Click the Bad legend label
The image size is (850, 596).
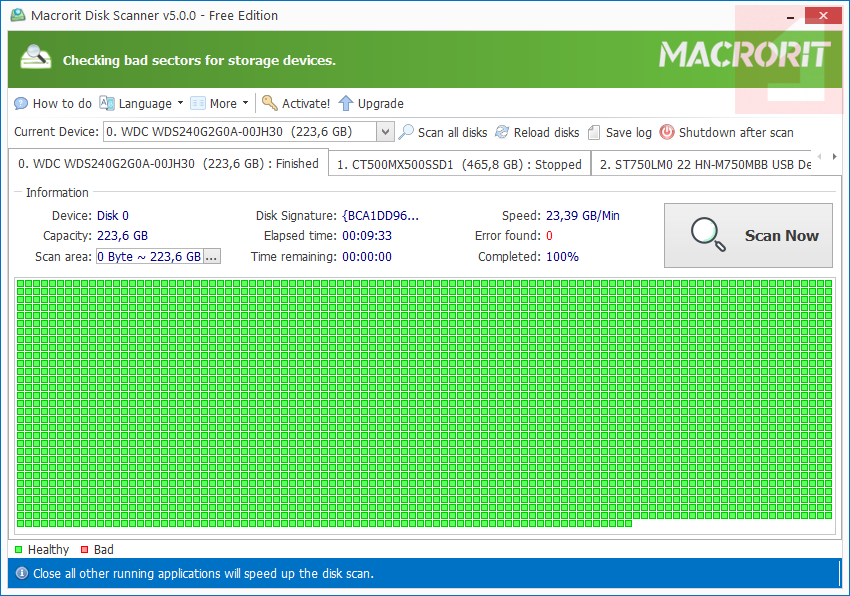tap(104, 549)
